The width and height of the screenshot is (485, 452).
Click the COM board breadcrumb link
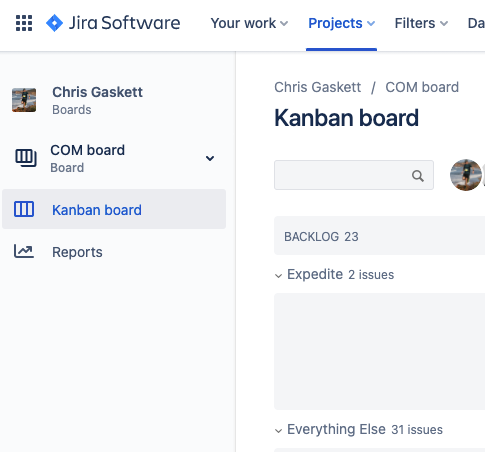click(x=422, y=87)
